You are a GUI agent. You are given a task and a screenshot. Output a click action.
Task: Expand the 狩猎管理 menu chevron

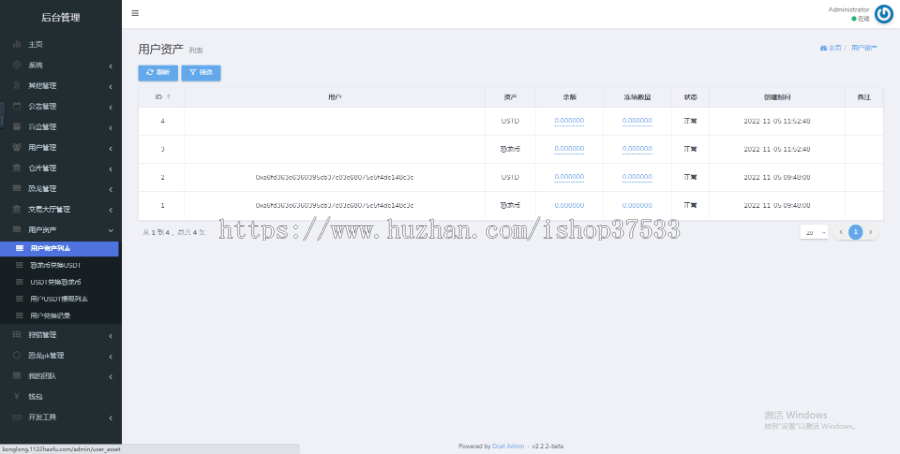tap(110, 335)
